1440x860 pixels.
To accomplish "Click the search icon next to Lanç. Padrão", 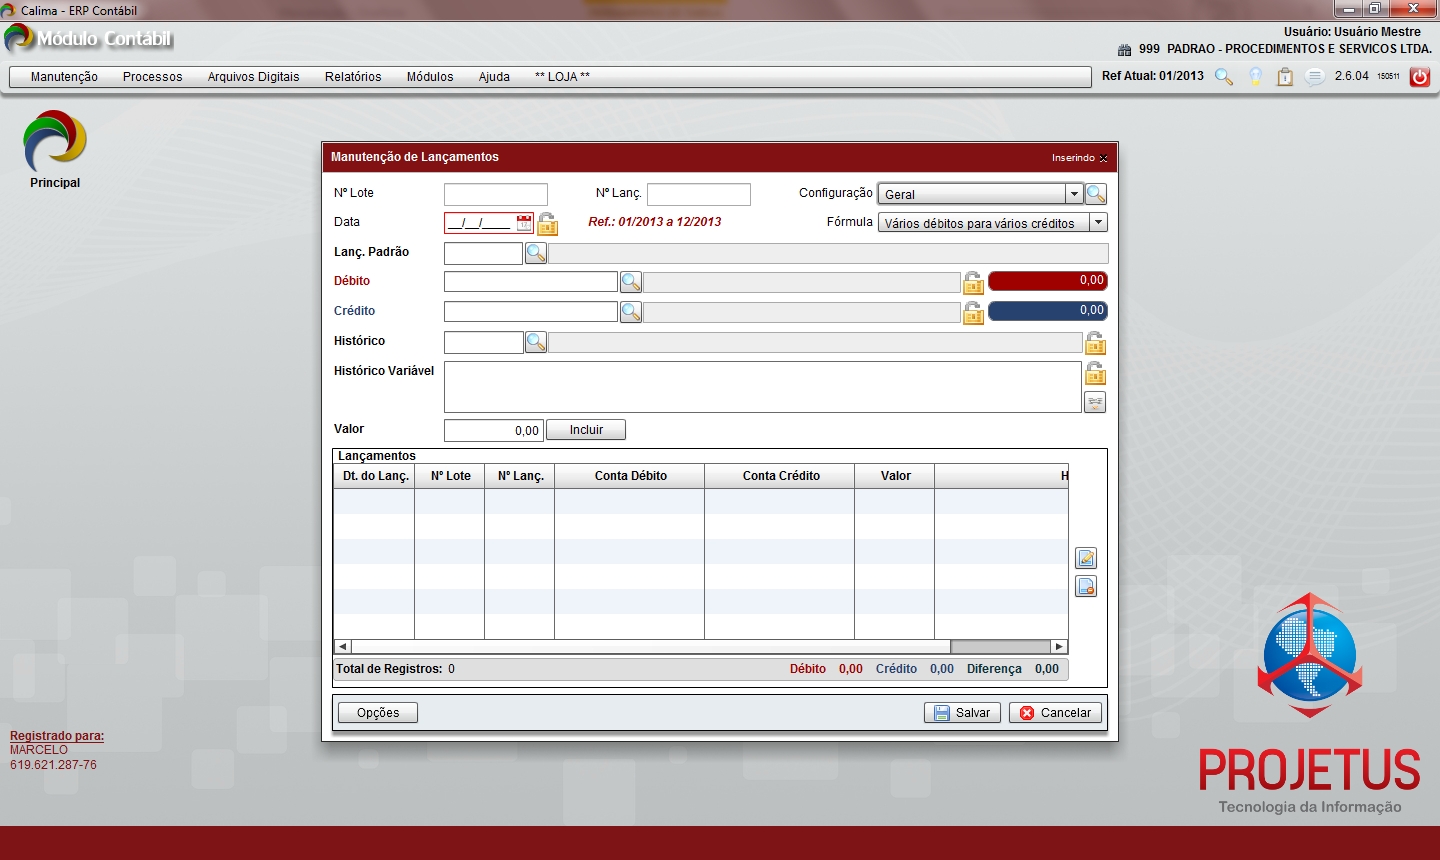I will click(535, 253).
